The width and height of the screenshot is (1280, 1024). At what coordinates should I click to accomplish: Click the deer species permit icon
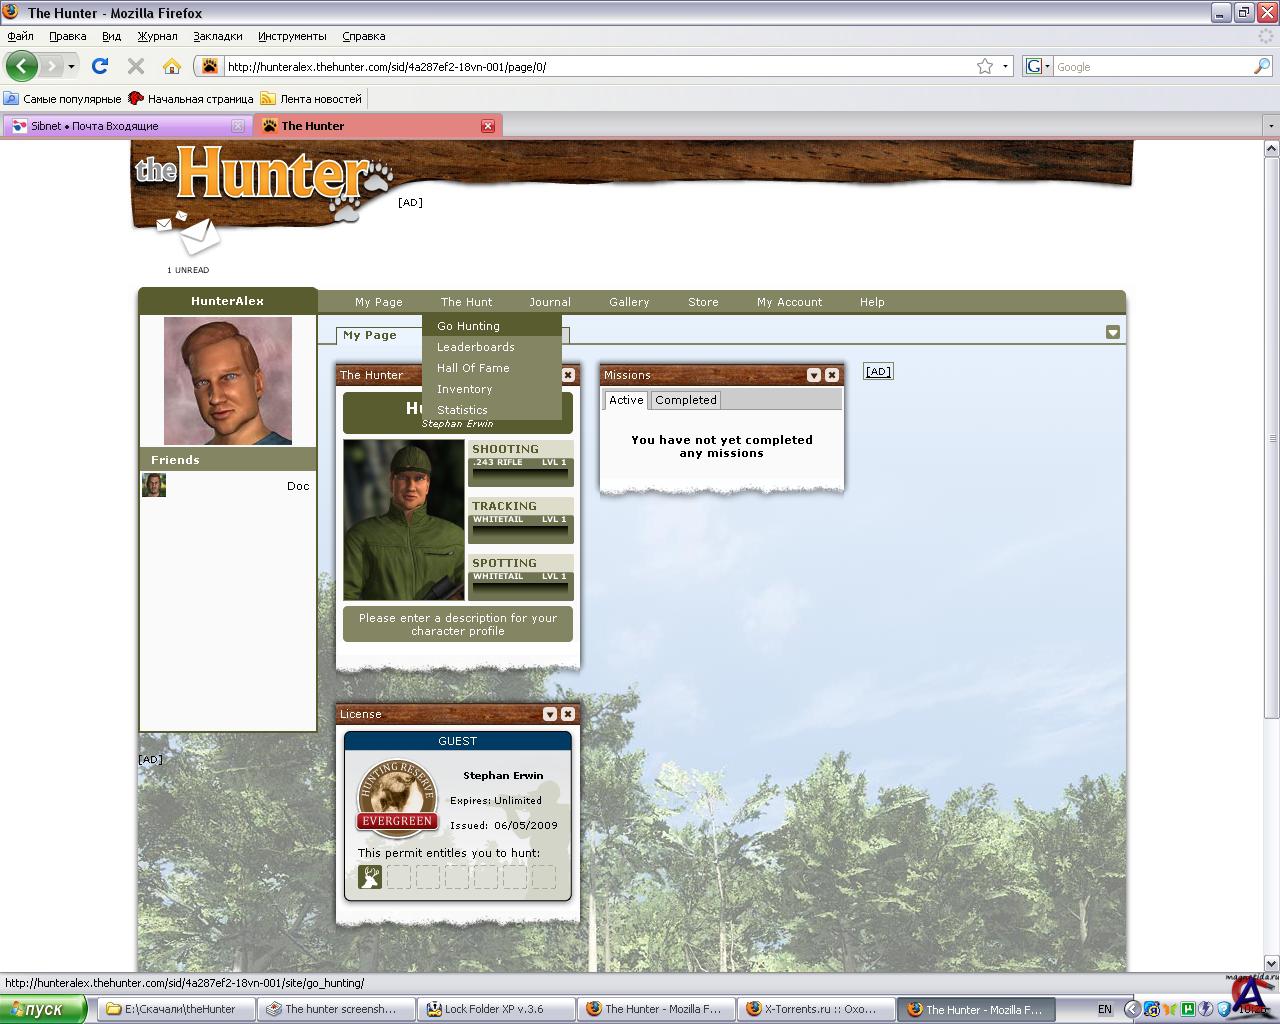click(x=370, y=877)
